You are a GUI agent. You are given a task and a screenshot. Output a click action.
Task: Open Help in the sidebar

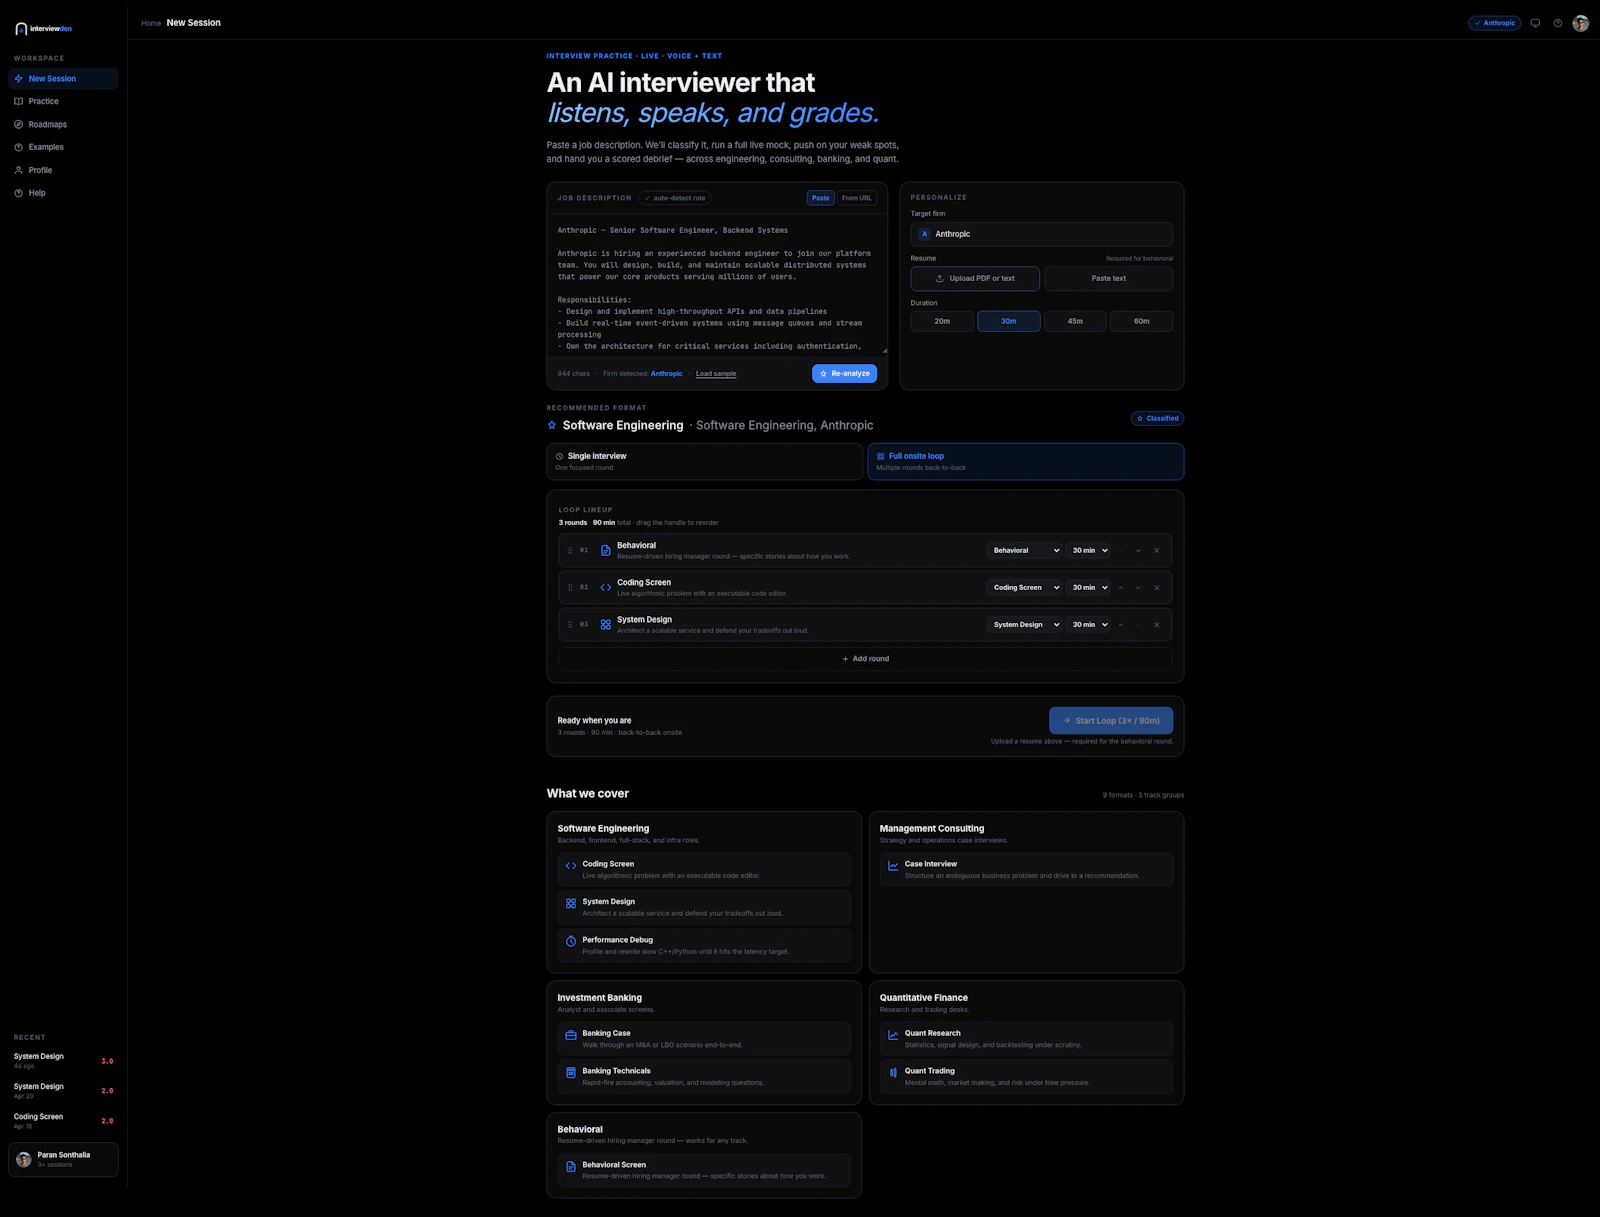[63, 193]
